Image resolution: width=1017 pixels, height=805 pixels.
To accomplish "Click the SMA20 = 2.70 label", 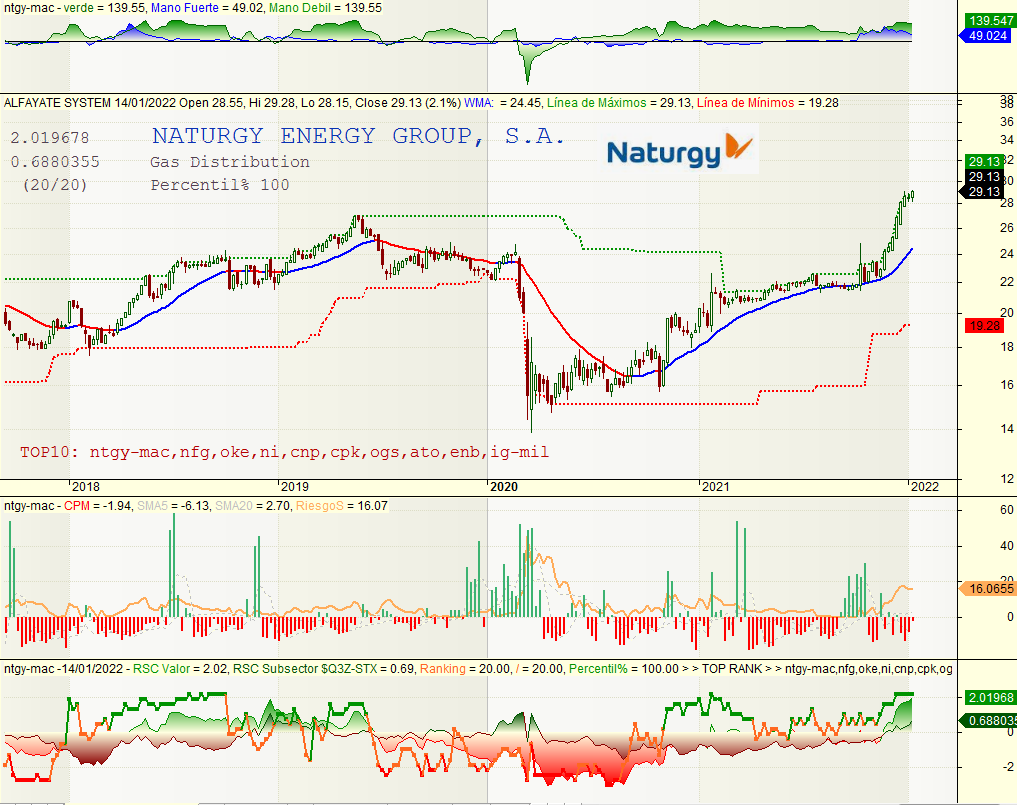I will [x=252, y=505].
